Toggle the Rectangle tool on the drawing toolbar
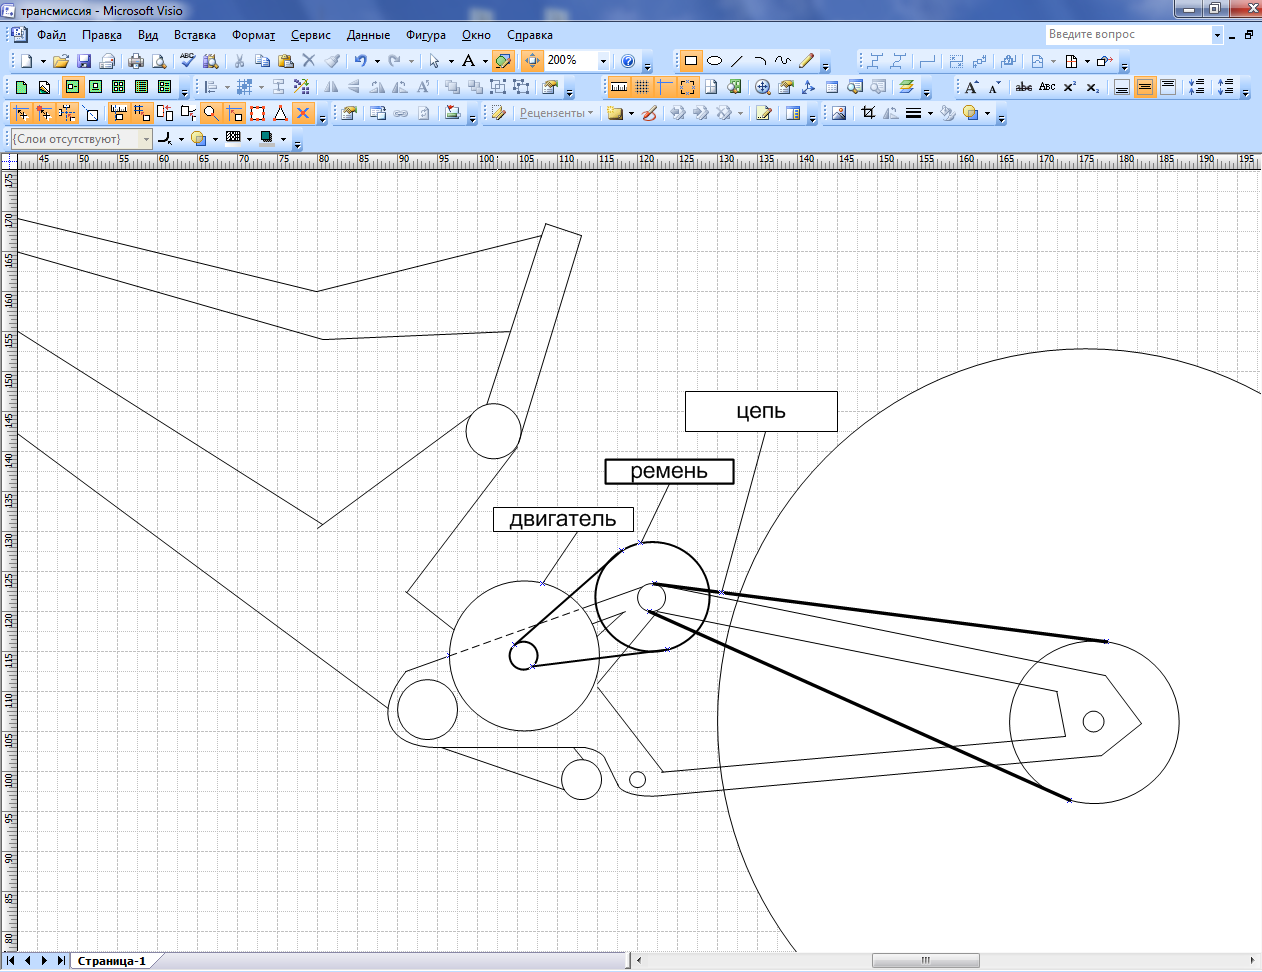Viewport: 1262px width, 972px height. point(690,61)
